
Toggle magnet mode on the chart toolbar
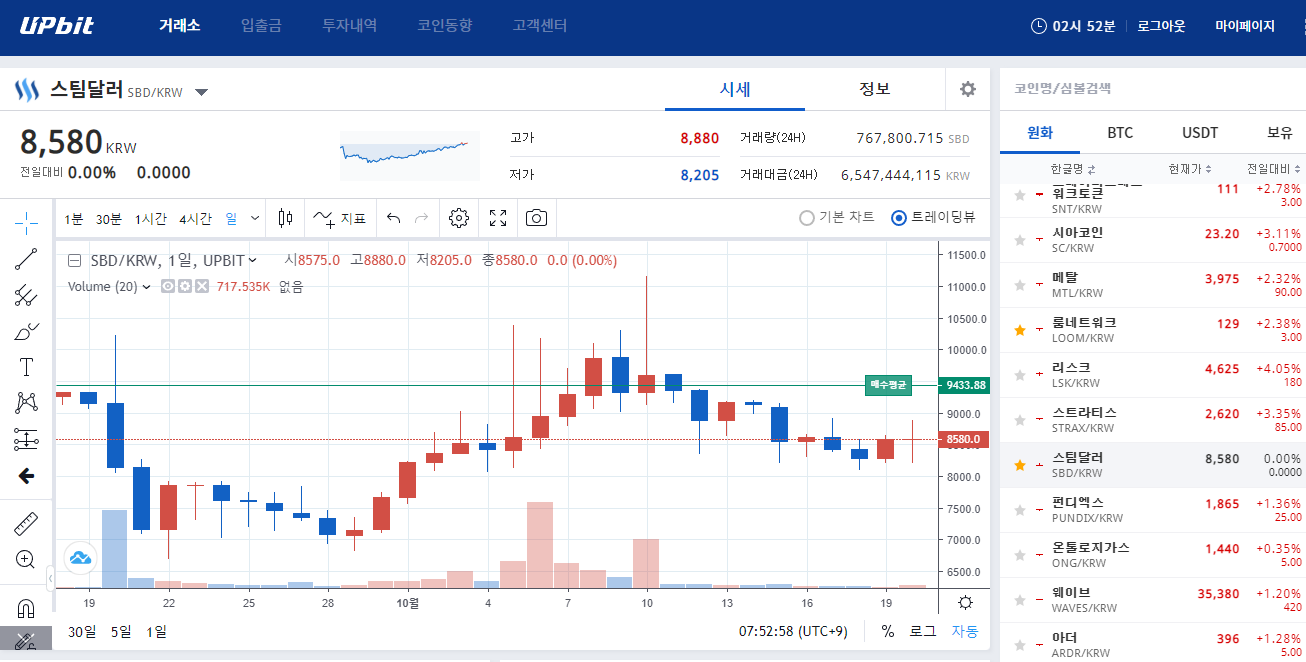tap(26, 608)
